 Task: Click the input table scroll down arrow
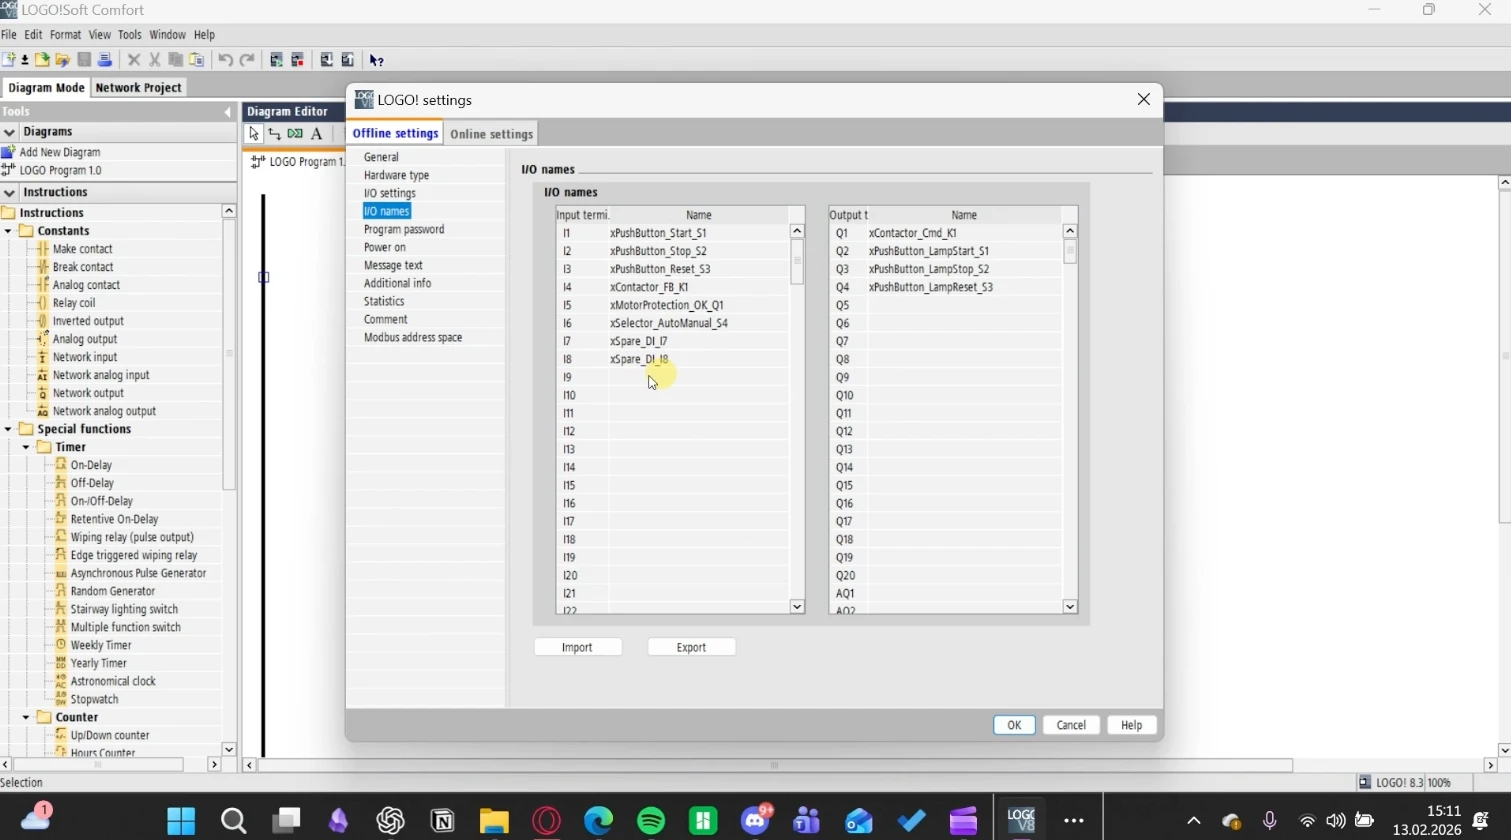point(797,606)
